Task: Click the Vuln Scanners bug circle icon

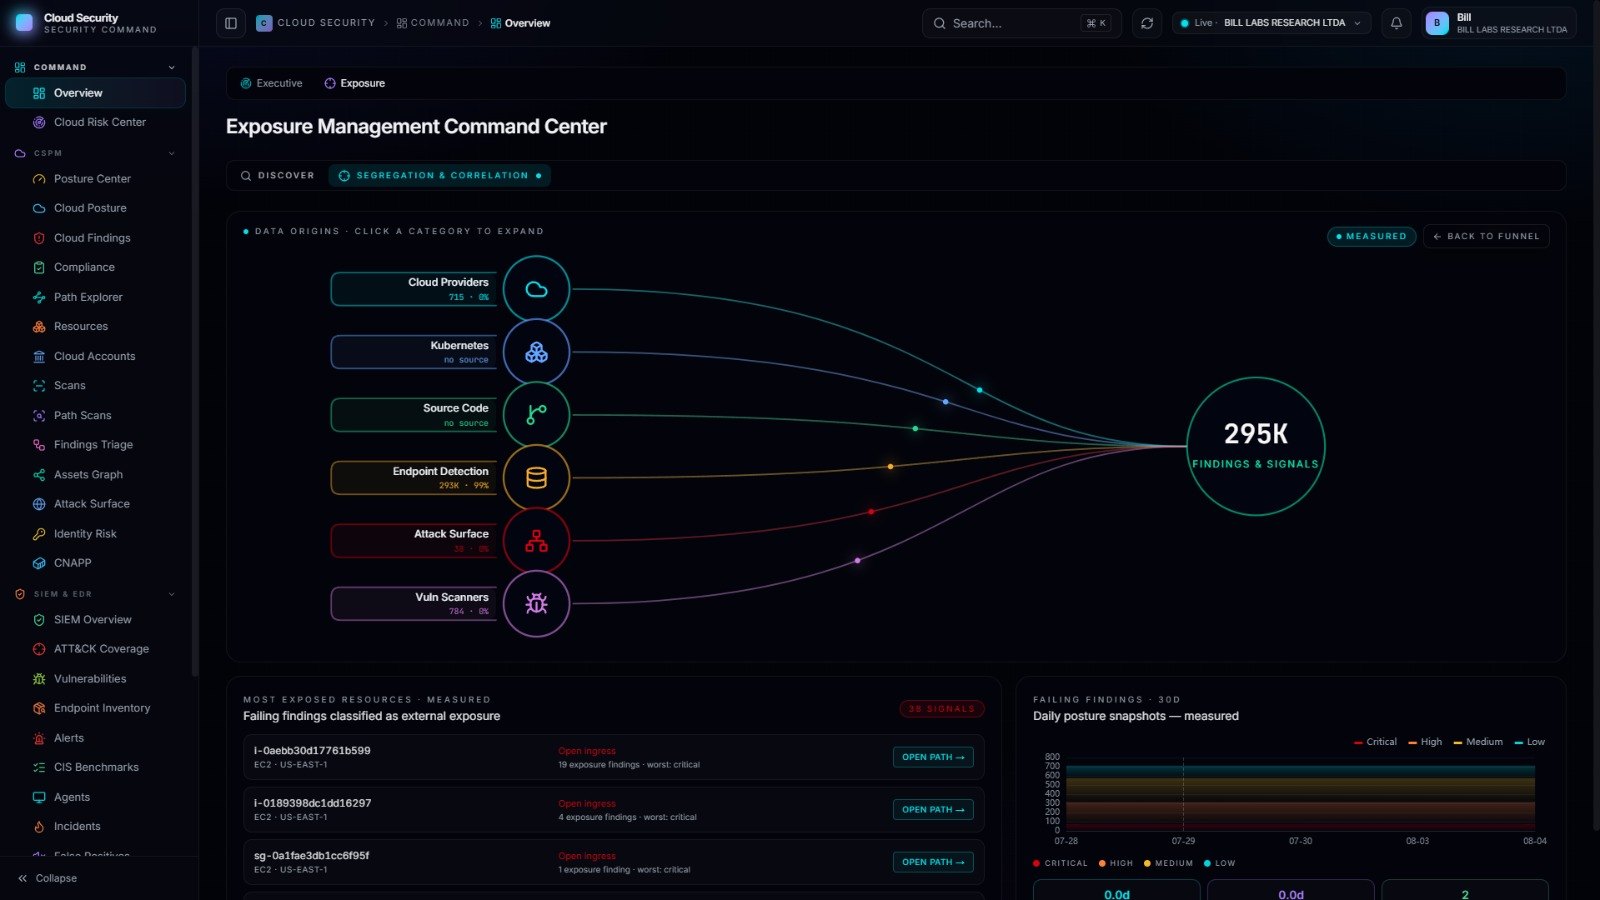Action: [x=537, y=604]
